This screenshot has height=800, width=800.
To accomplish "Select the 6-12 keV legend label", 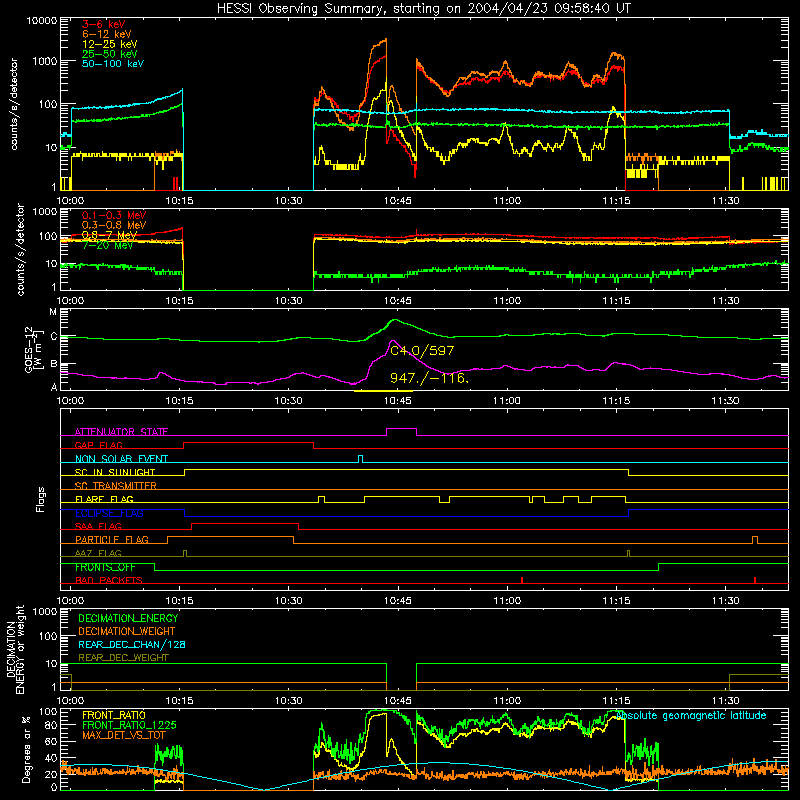I will (107, 34).
